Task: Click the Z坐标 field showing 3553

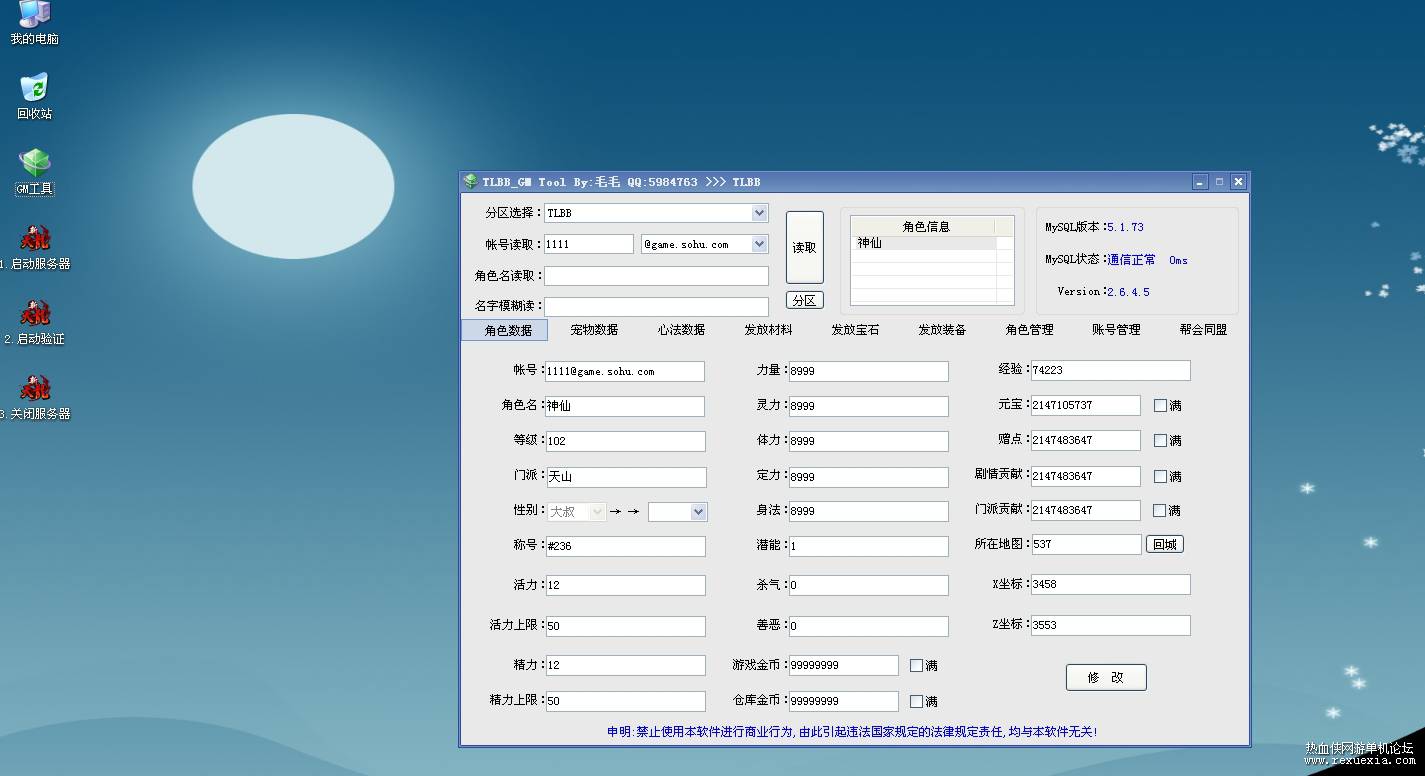Action: (x=1110, y=625)
